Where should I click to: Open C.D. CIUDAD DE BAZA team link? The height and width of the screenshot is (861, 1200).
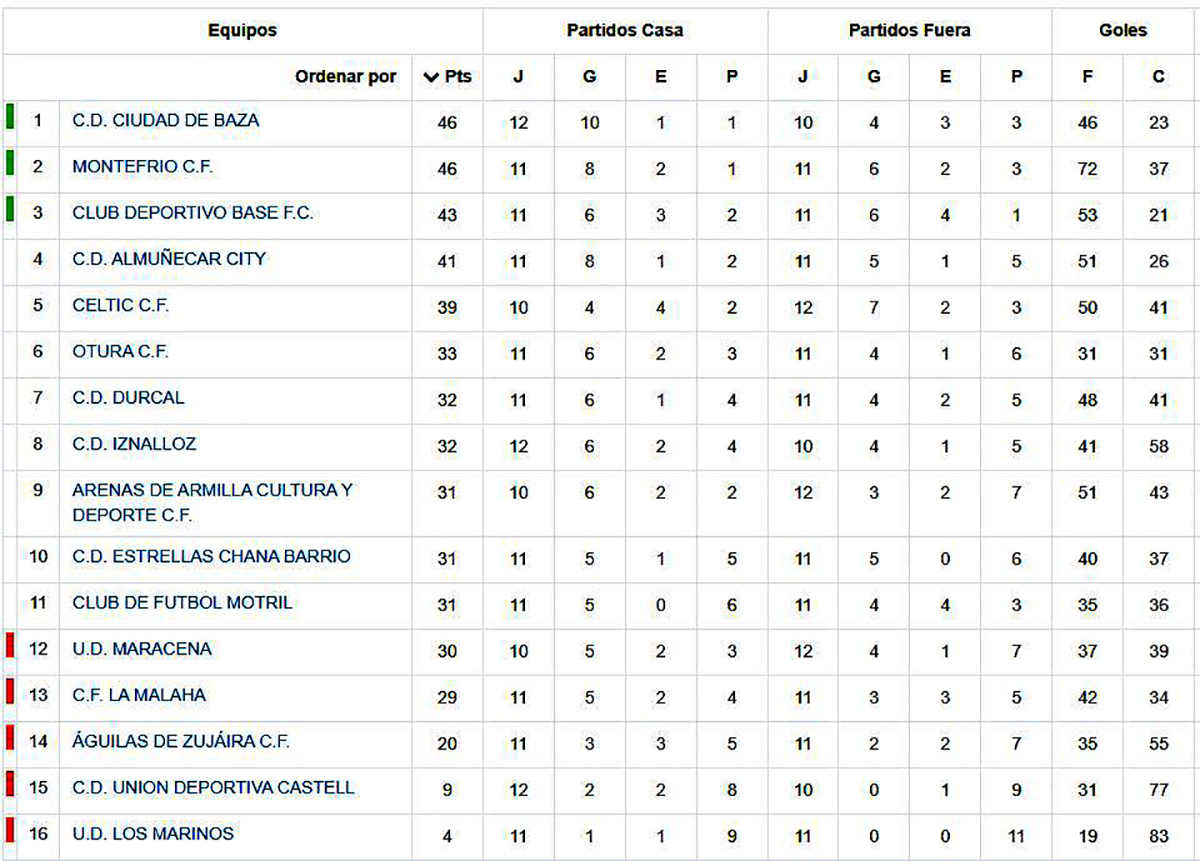point(165,120)
